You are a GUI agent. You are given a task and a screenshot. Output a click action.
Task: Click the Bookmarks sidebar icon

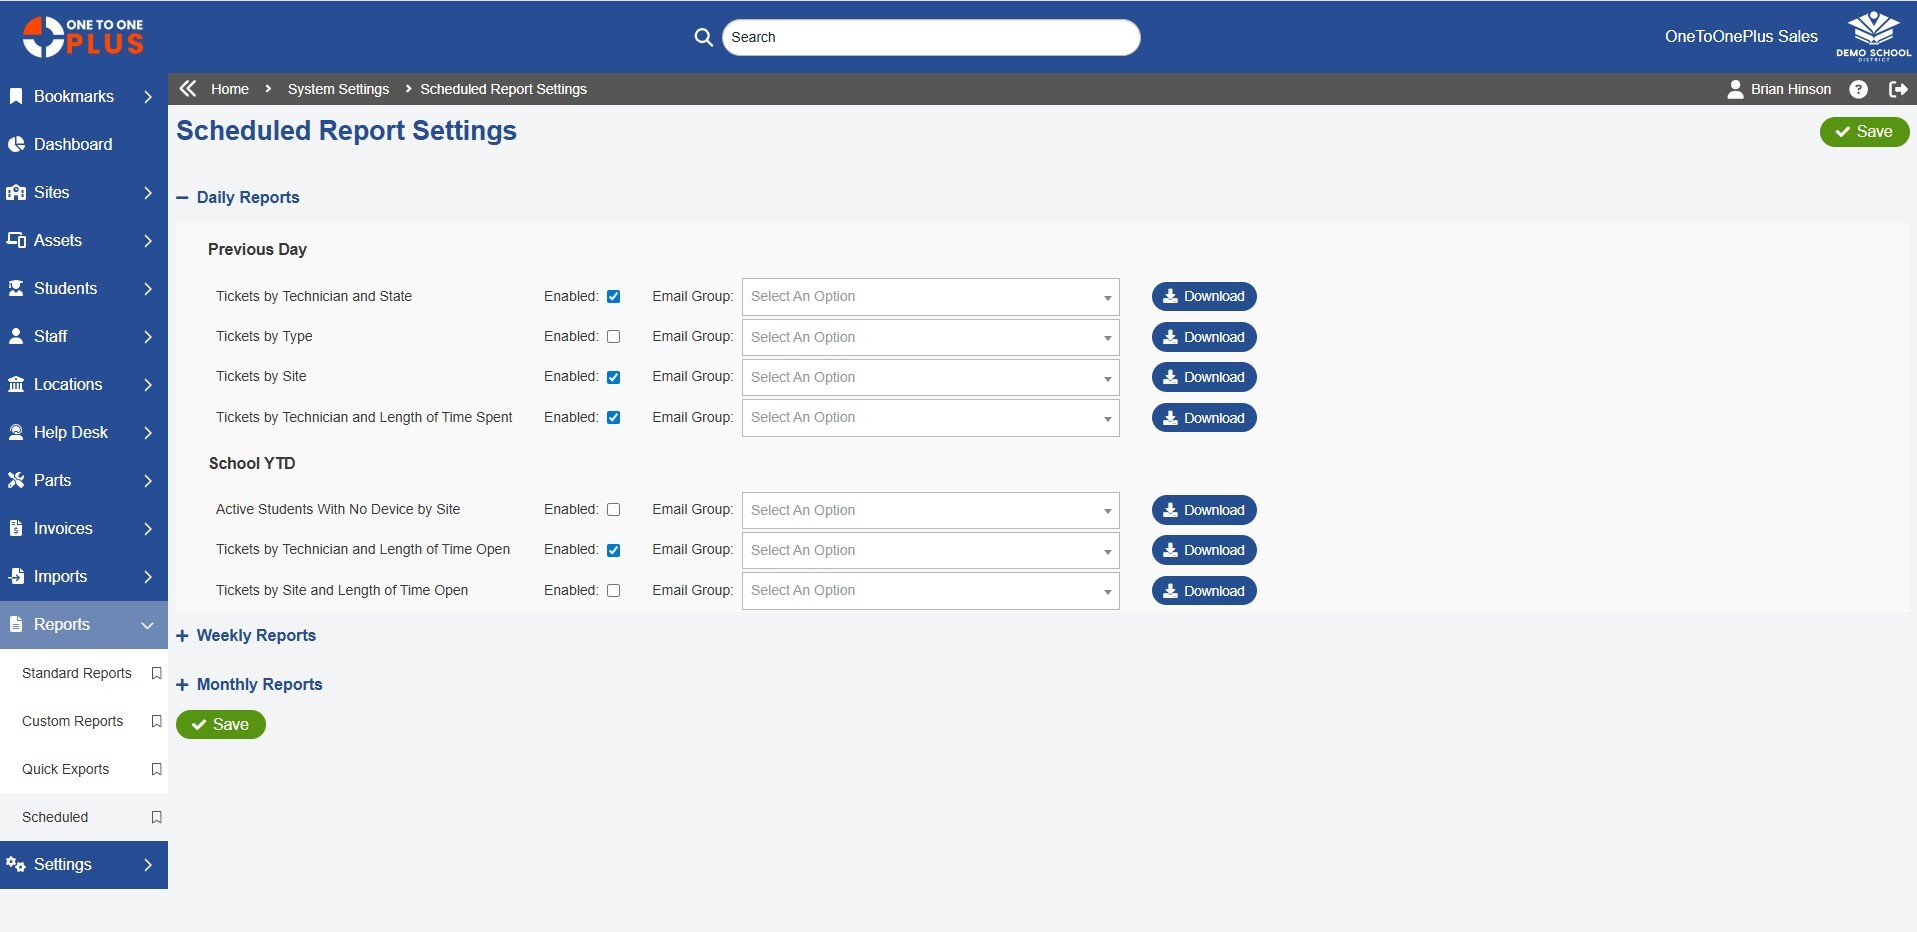pos(15,96)
